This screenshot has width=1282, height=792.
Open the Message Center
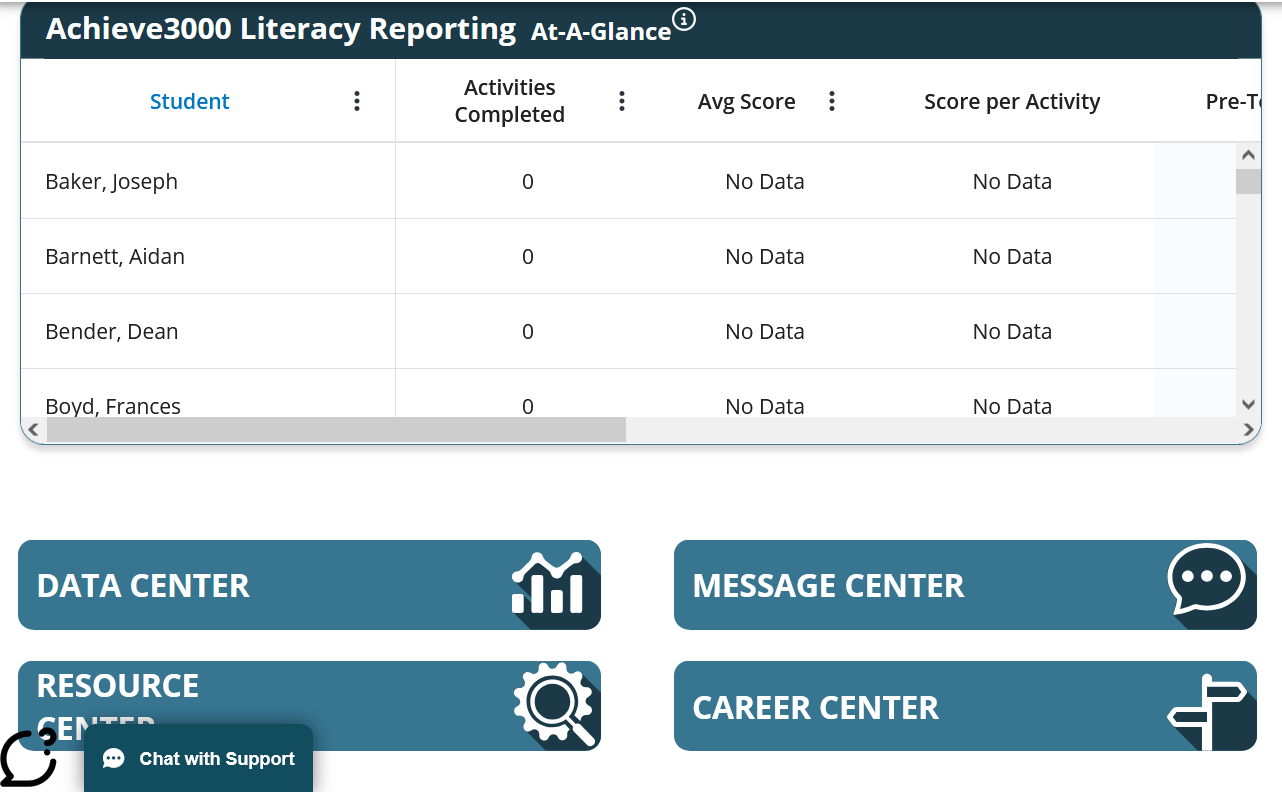(828, 586)
